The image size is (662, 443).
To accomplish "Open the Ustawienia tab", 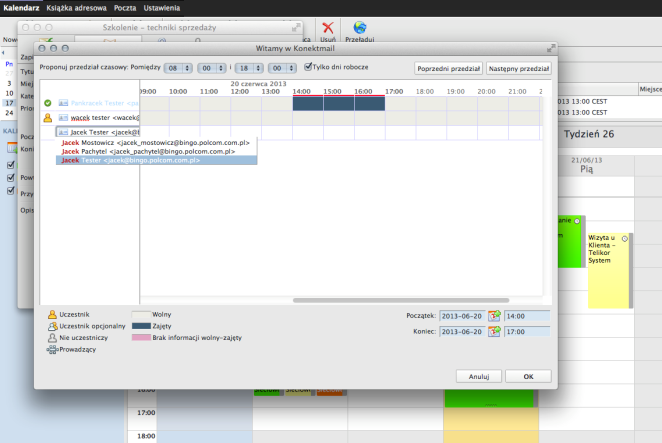I will click(x=162, y=8).
